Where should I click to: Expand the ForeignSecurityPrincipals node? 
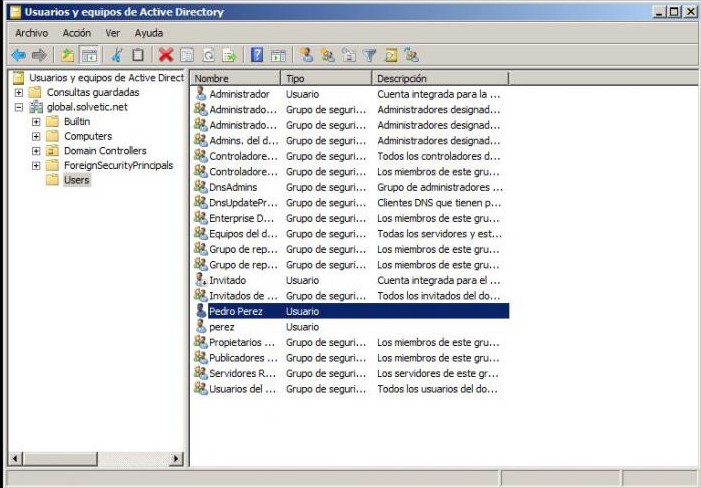(36, 166)
